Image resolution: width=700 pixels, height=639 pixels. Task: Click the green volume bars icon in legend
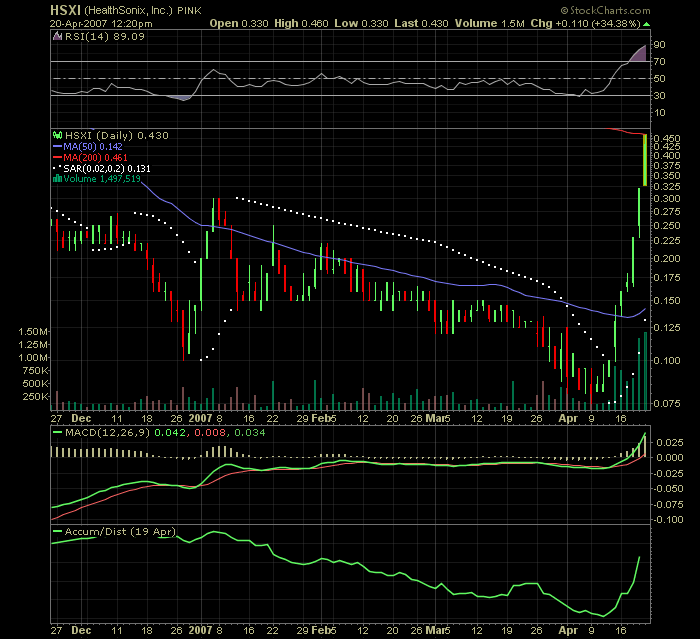(x=57, y=179)
